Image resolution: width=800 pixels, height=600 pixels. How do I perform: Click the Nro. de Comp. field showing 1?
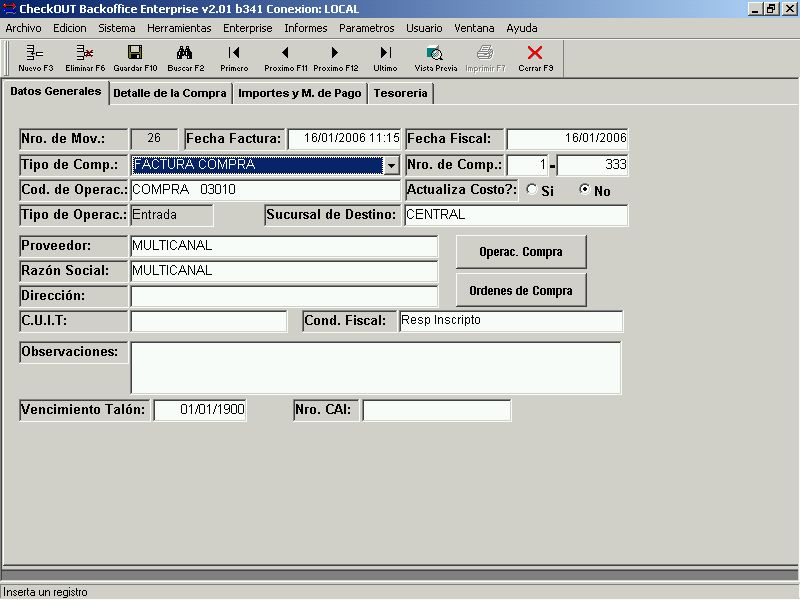coord(527,165)
